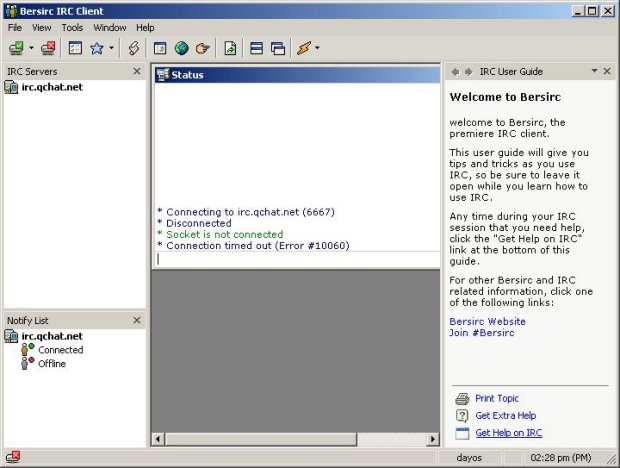
Task: Open the Window menu
Action: 110,27
